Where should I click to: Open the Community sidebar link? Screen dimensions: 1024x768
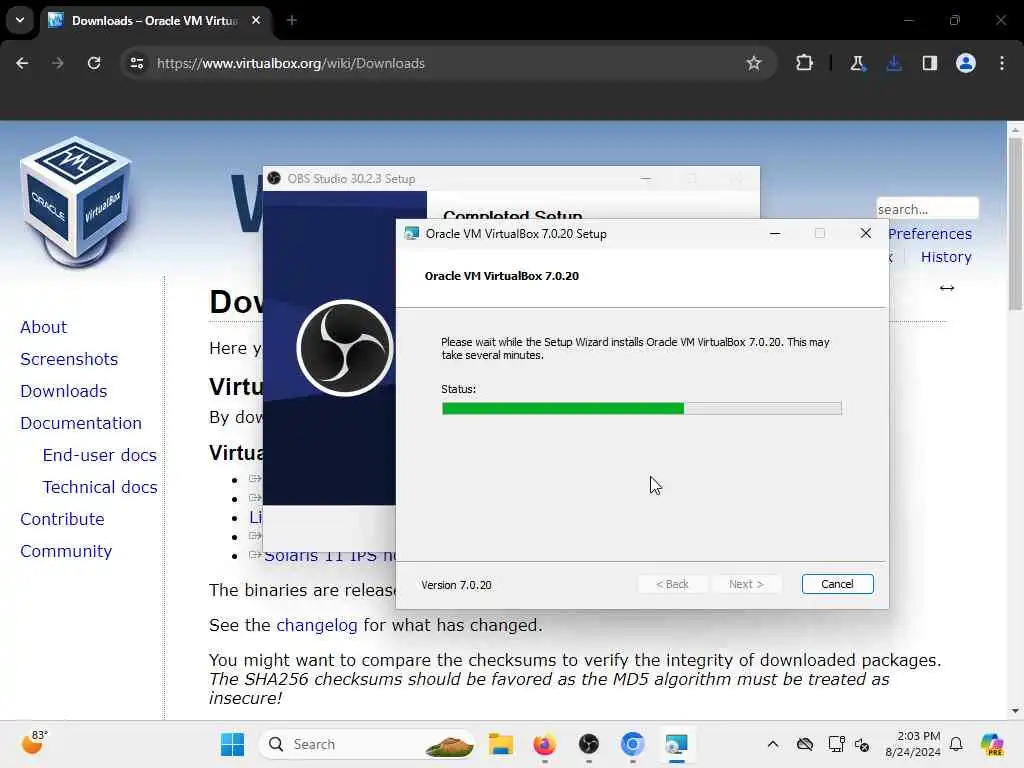pyautogui.click(x=66, y=551)
